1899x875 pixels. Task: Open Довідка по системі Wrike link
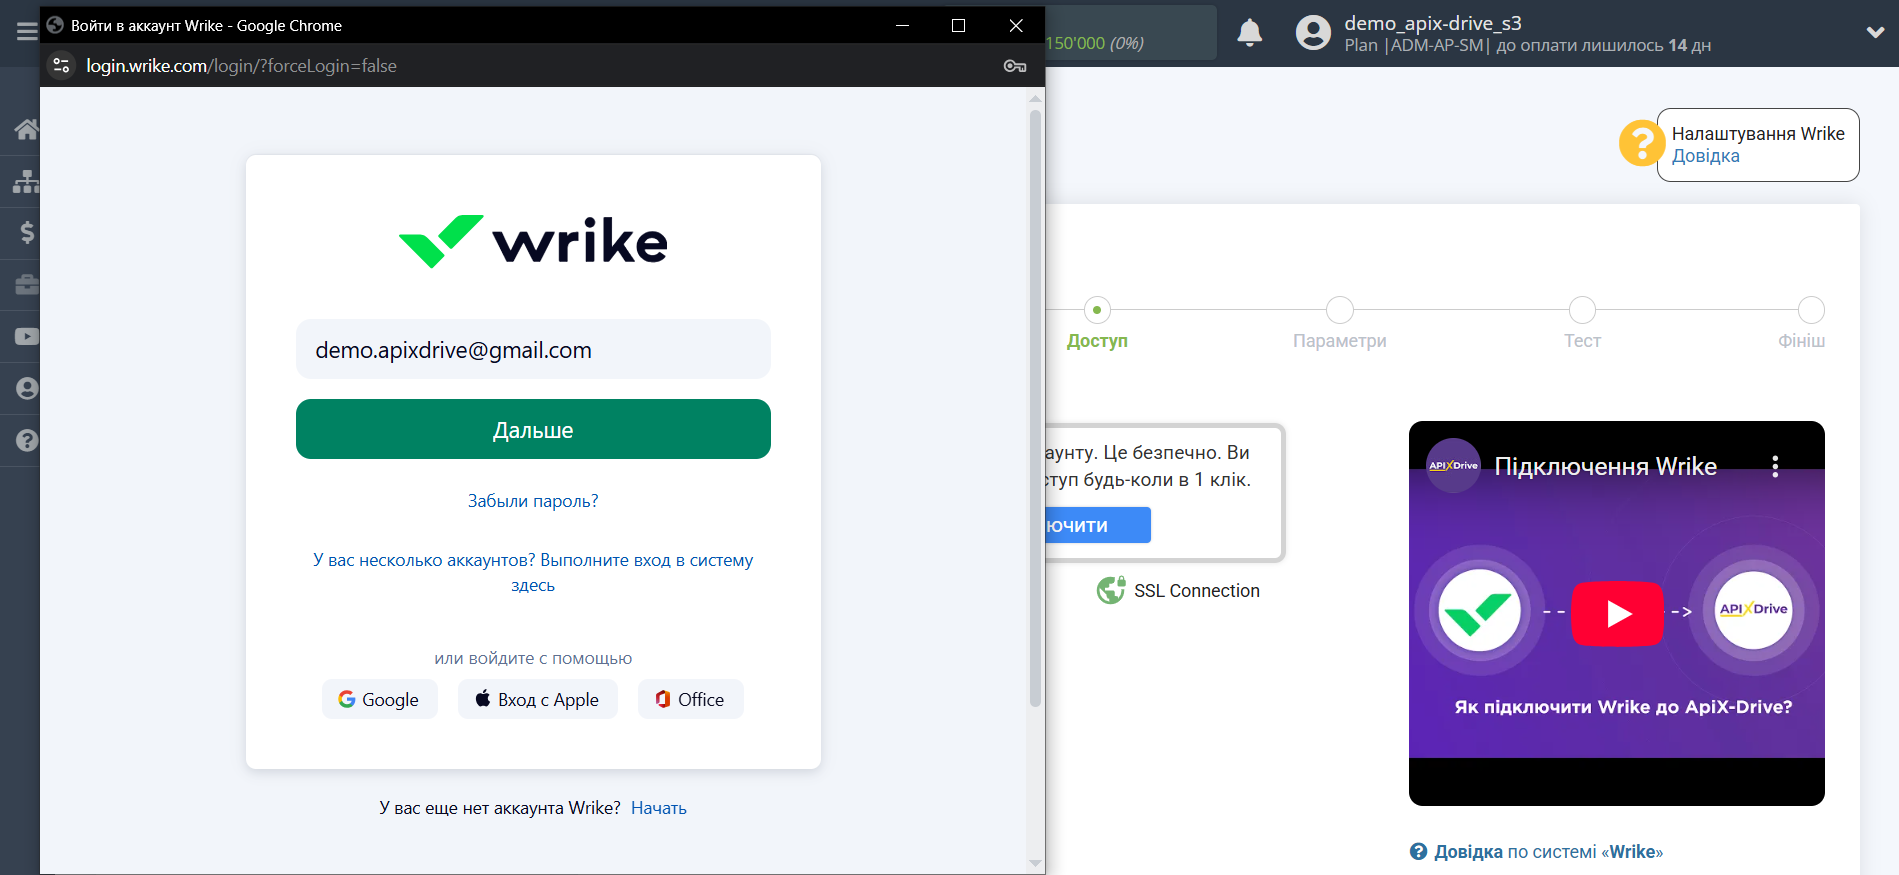(1548, 852)
